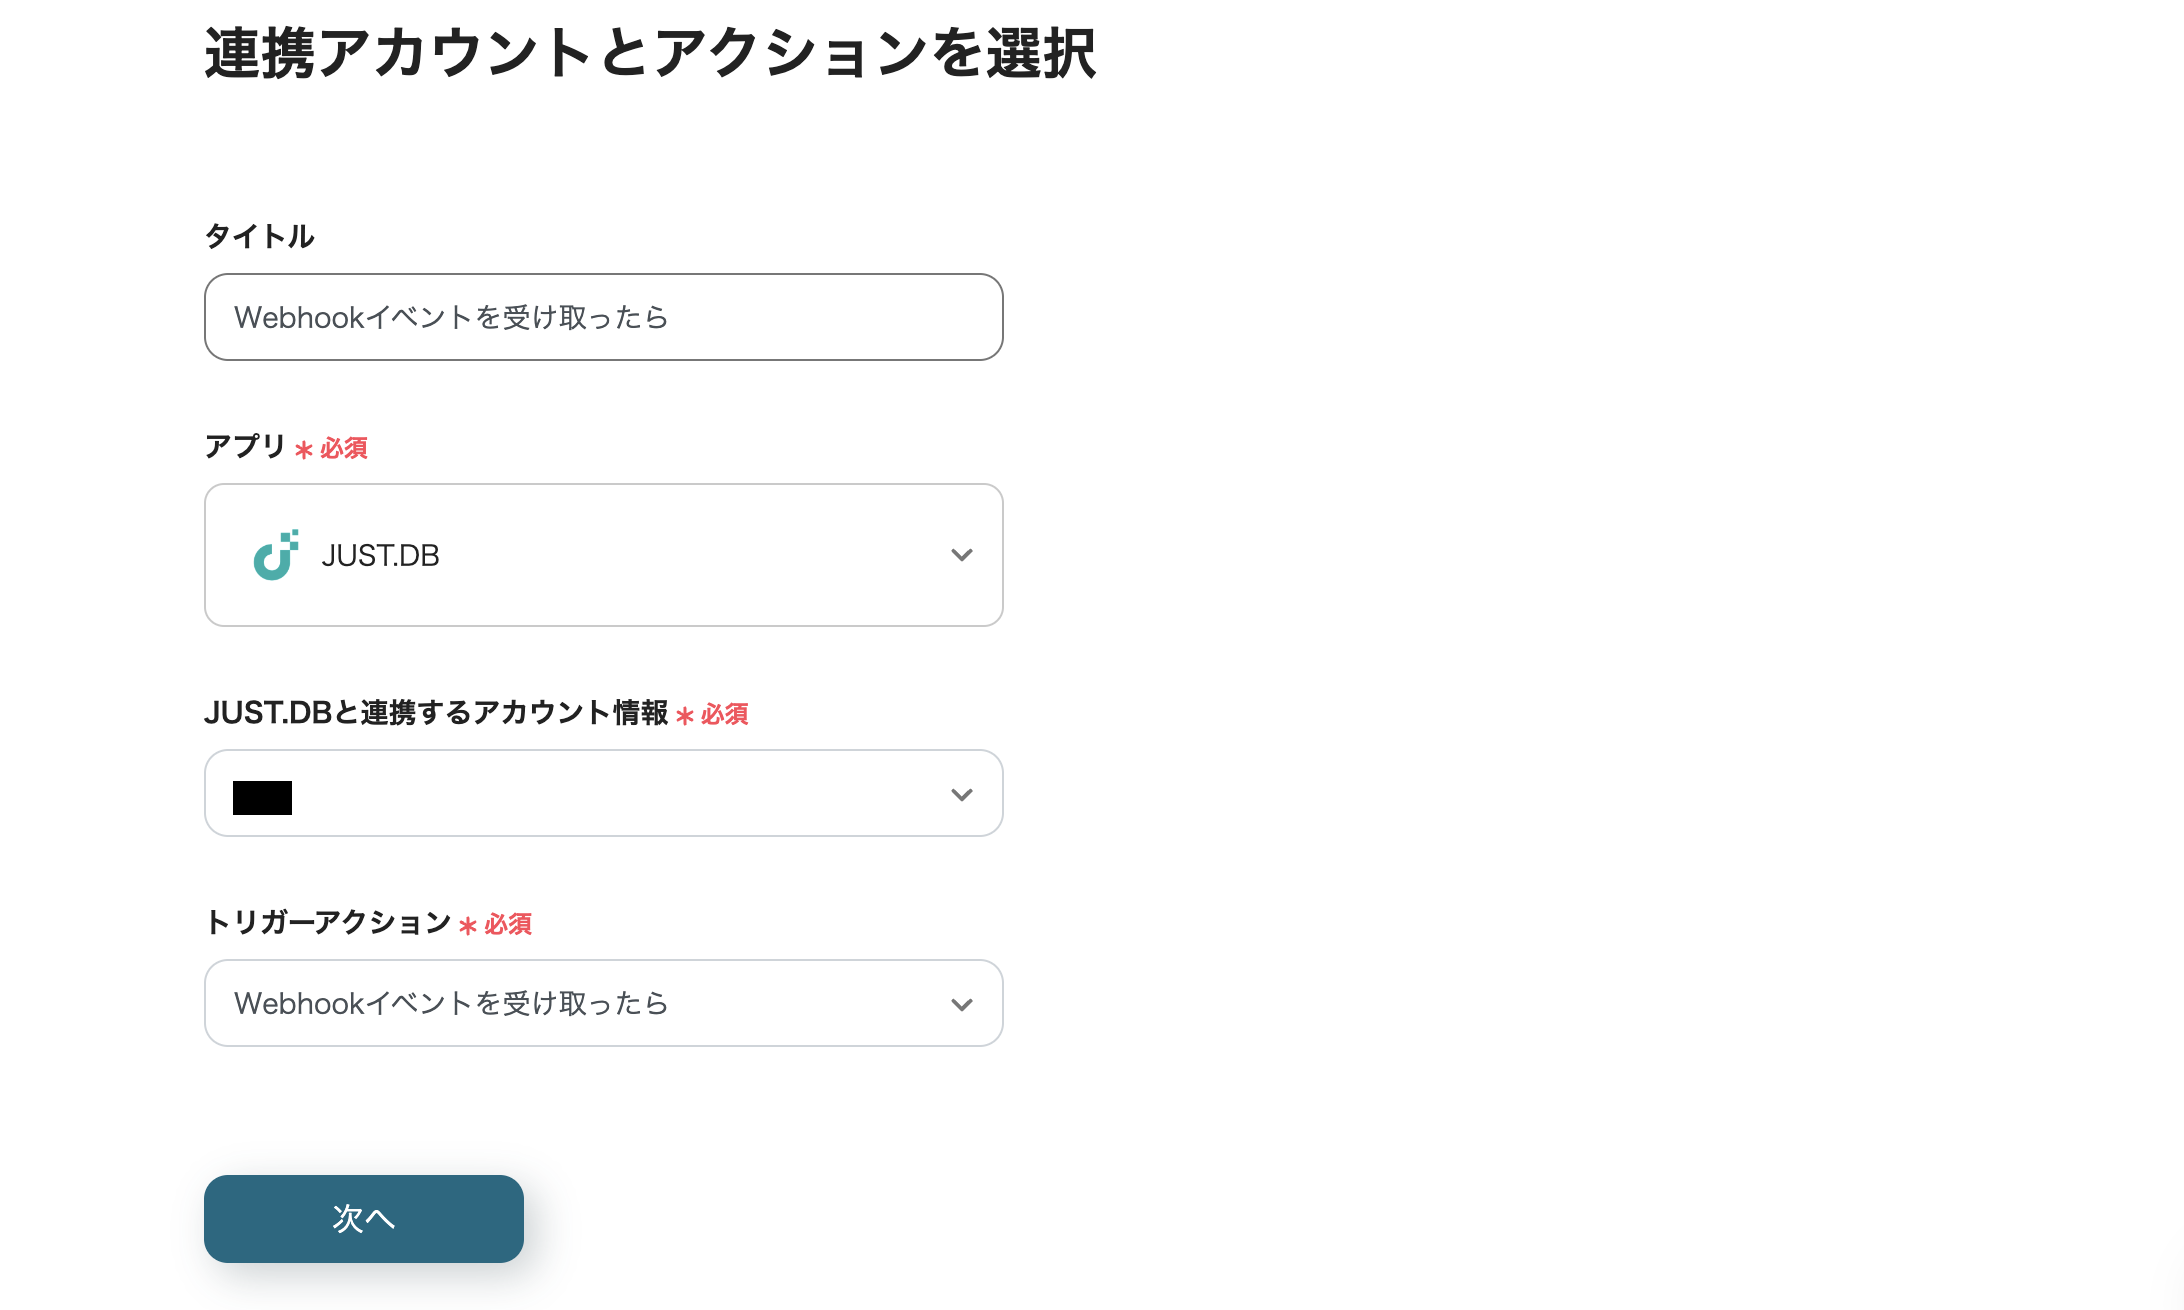The width and height of the screenshot is (2184, 1310).
Task: Click the chevron on the アプリ selector
Action: 962,556
